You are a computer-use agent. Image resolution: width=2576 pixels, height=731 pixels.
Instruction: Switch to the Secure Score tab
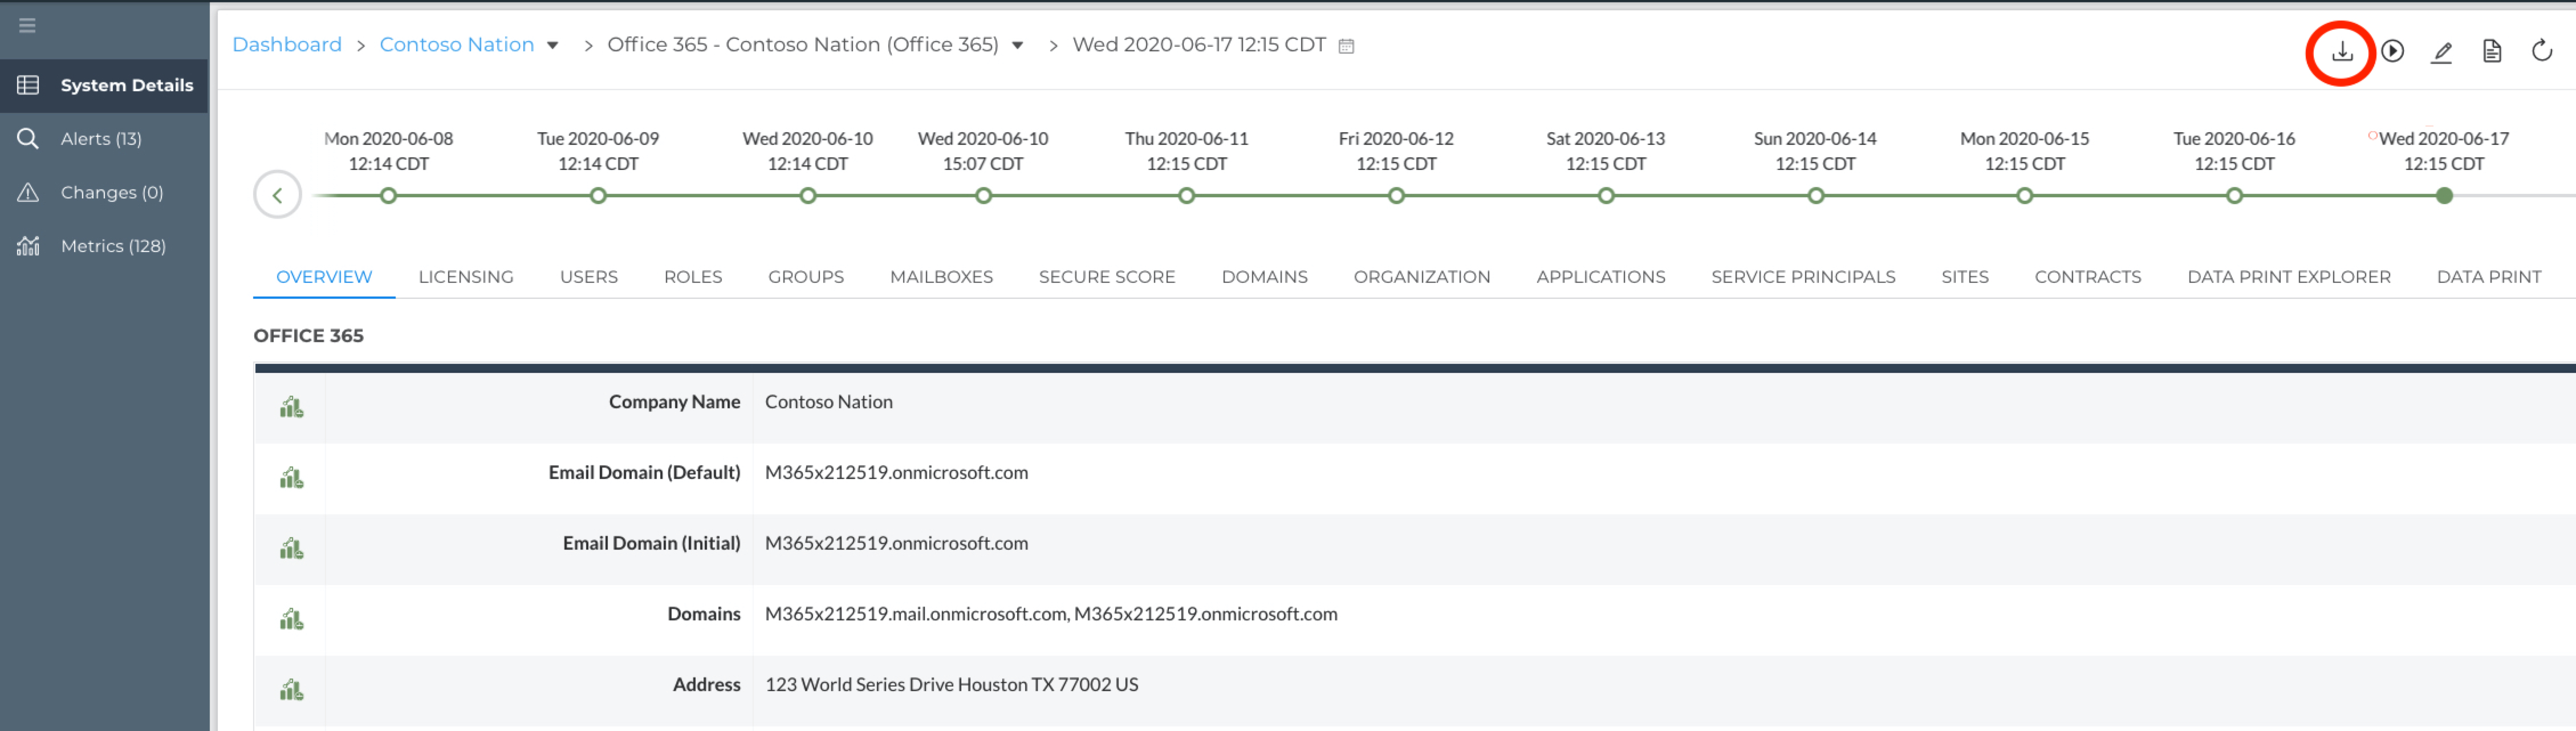coord(1107,277)
